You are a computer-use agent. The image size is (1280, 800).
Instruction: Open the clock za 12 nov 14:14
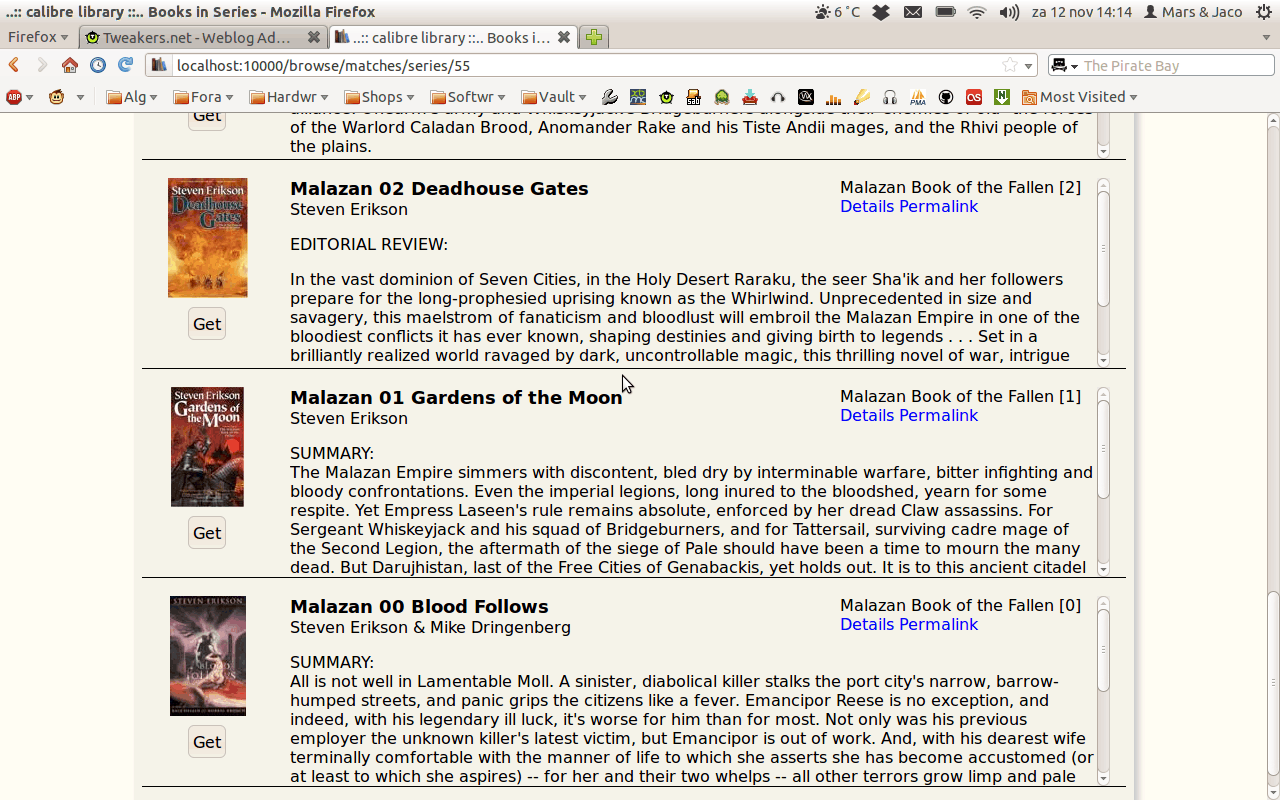coord(1084,12)
